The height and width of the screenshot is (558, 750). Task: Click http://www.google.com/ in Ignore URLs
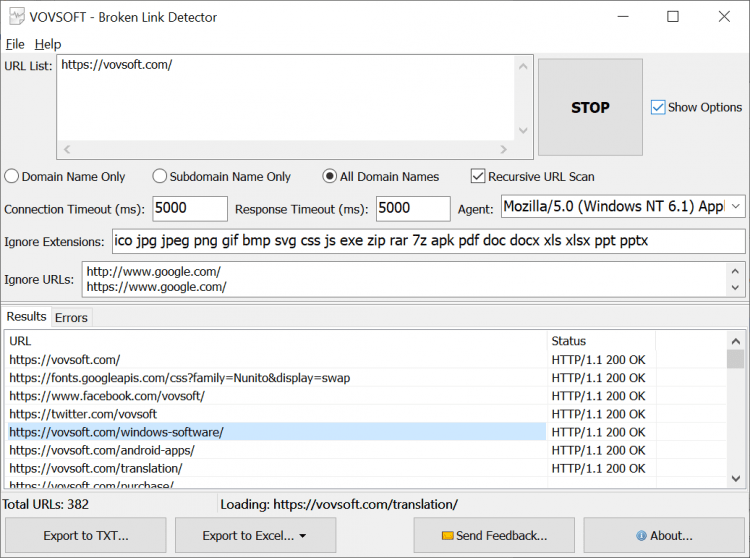point(153,272)
